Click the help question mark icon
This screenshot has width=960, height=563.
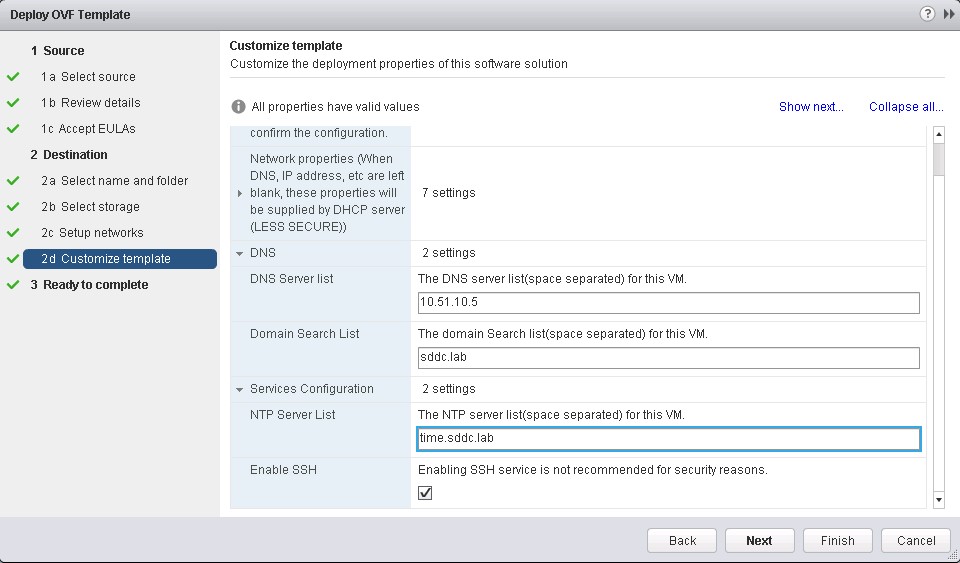(x=928, y=14)
